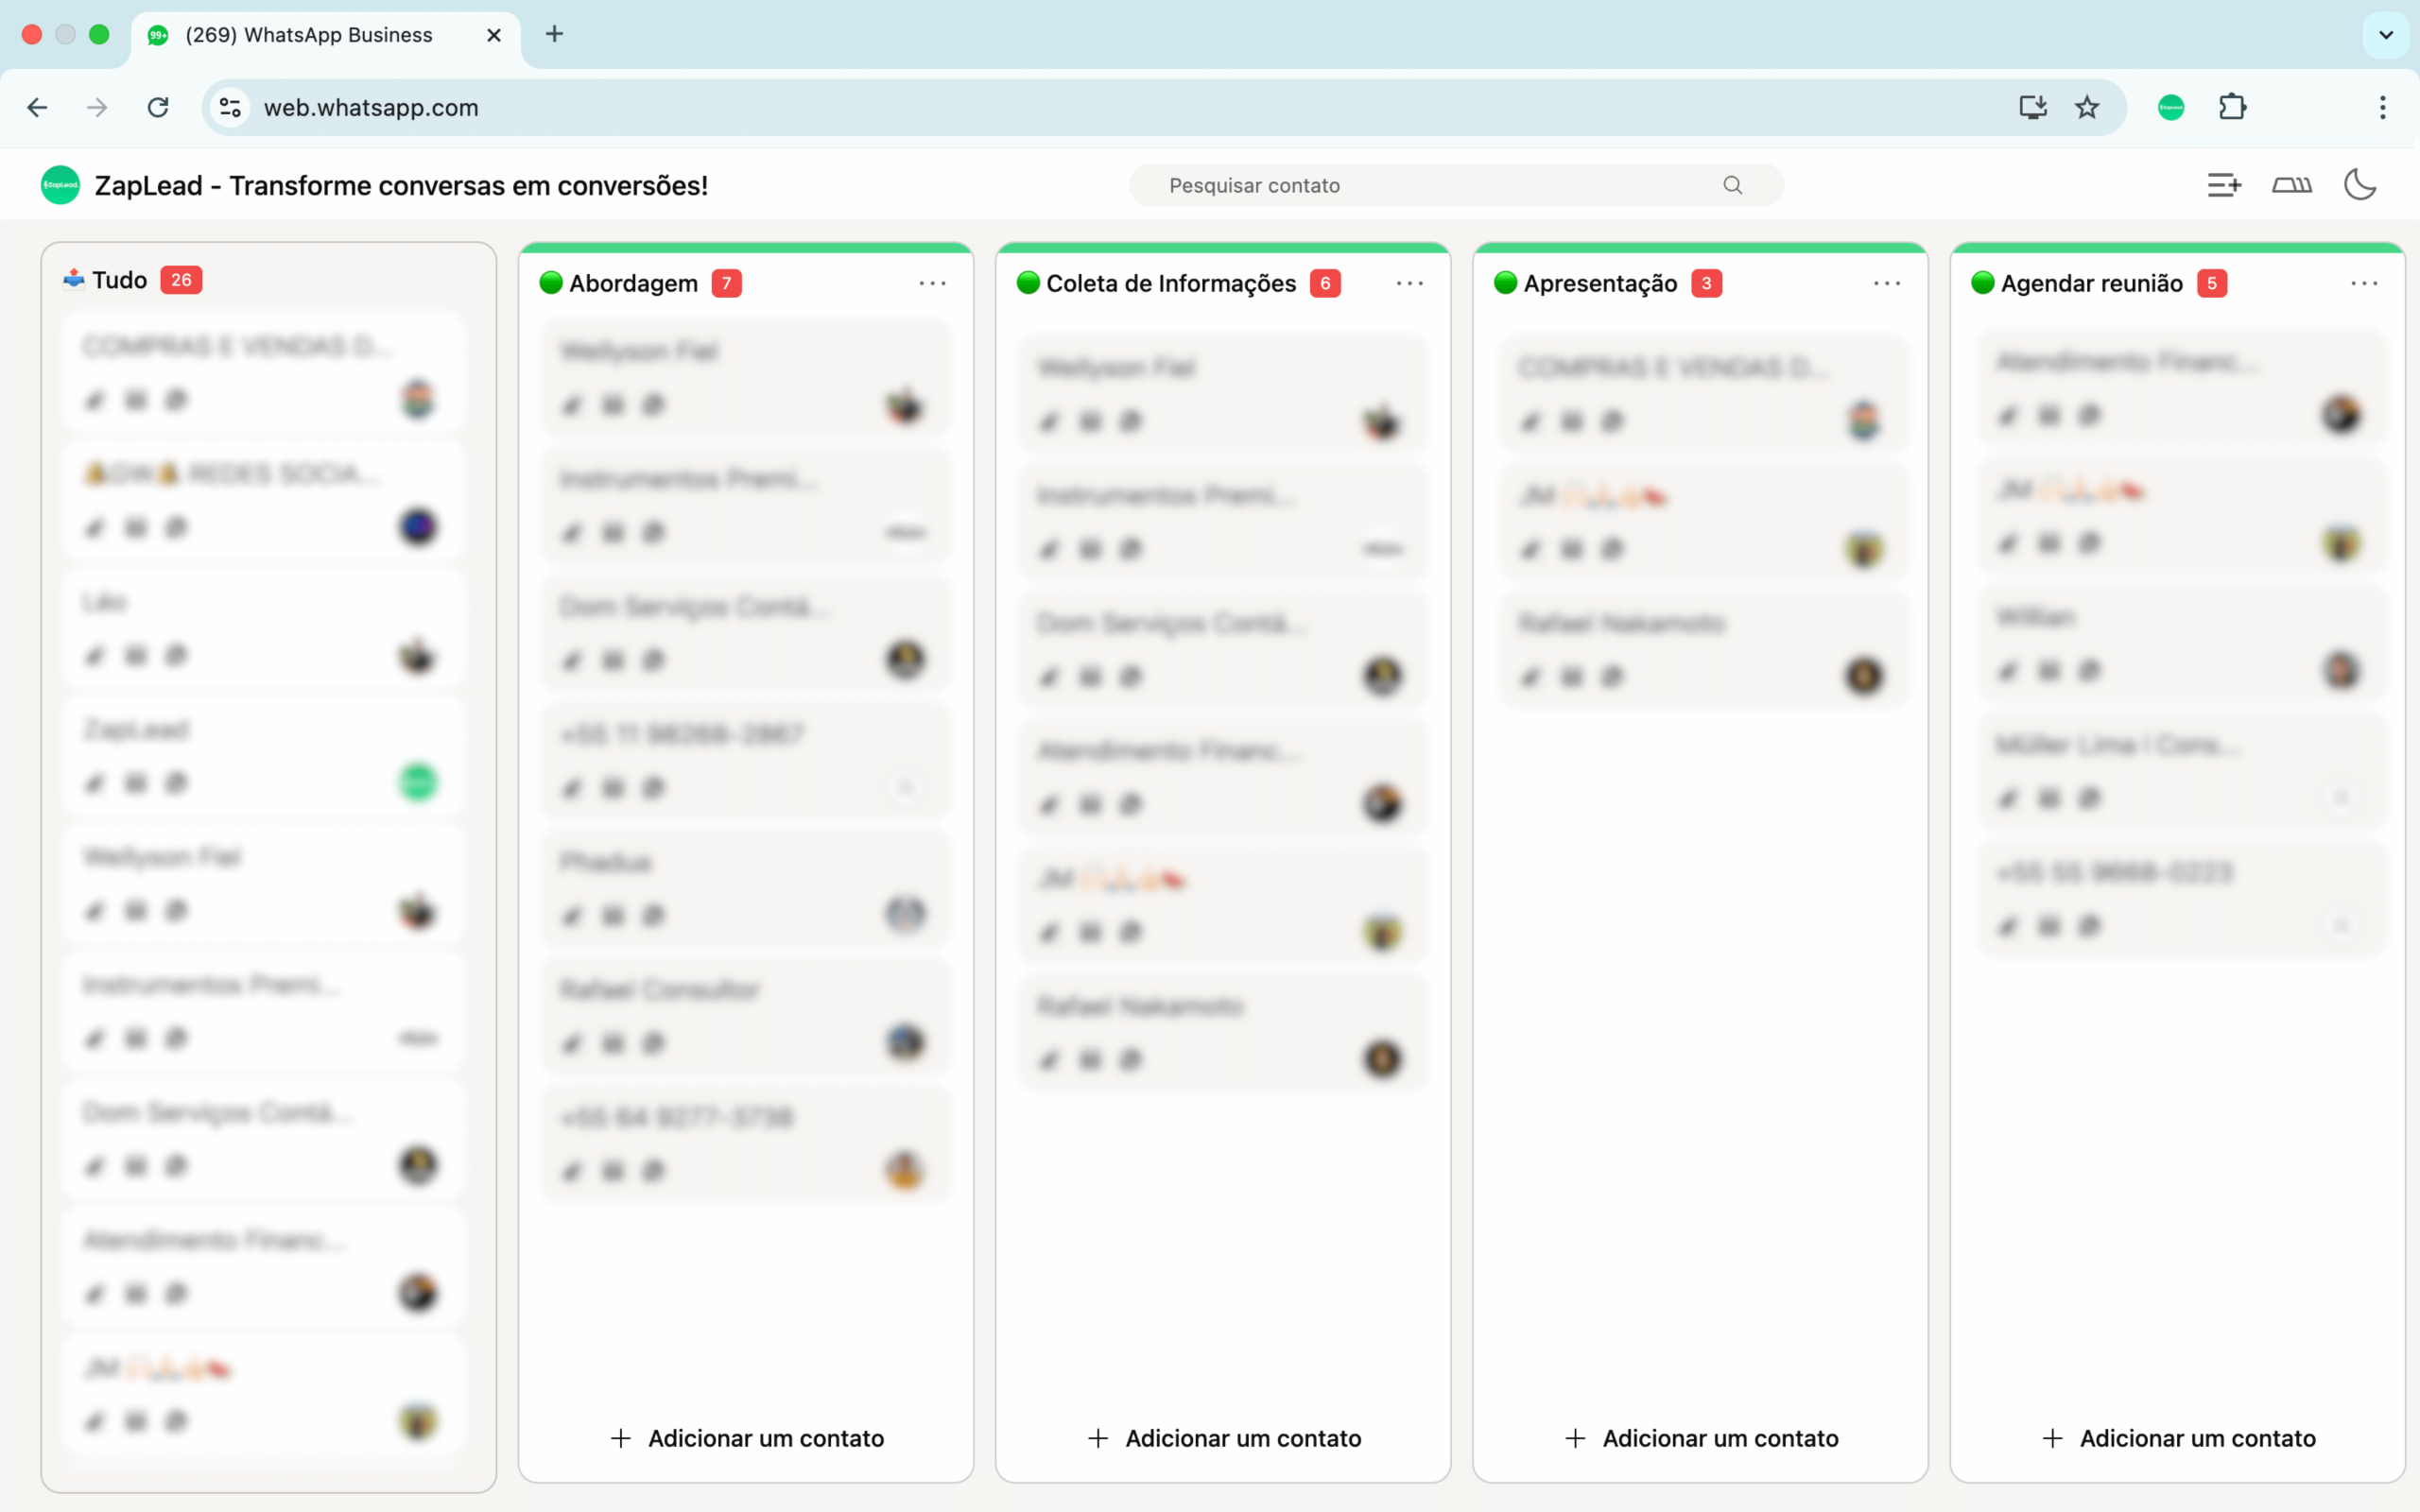This screenshot has height=1512, width=2420.
Task: Click the add list icon in header
Action: coord(2224,185)
